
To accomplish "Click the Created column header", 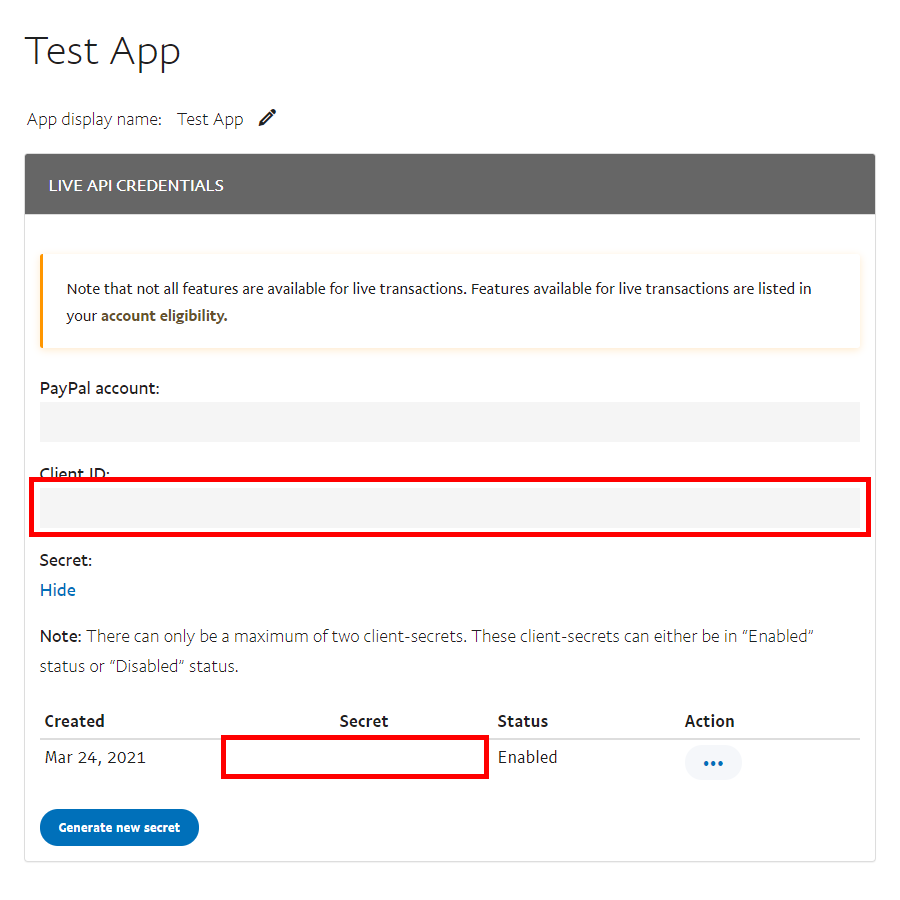I will [x=75, y=721].
